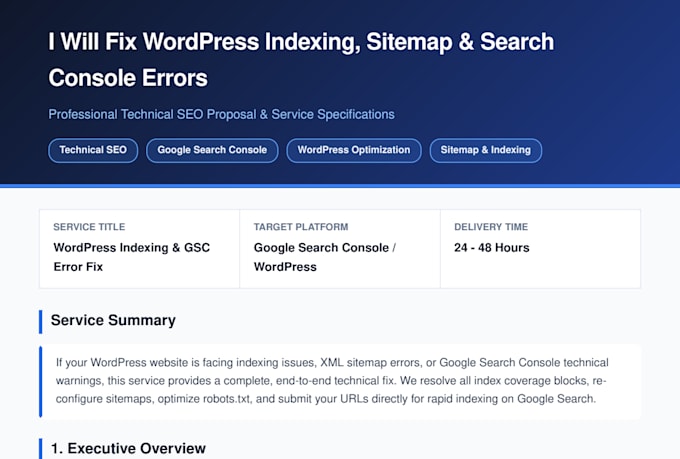
Task: Select the Google Search Console tag pill
Action: pyautogui.click(x=212, y=151)
